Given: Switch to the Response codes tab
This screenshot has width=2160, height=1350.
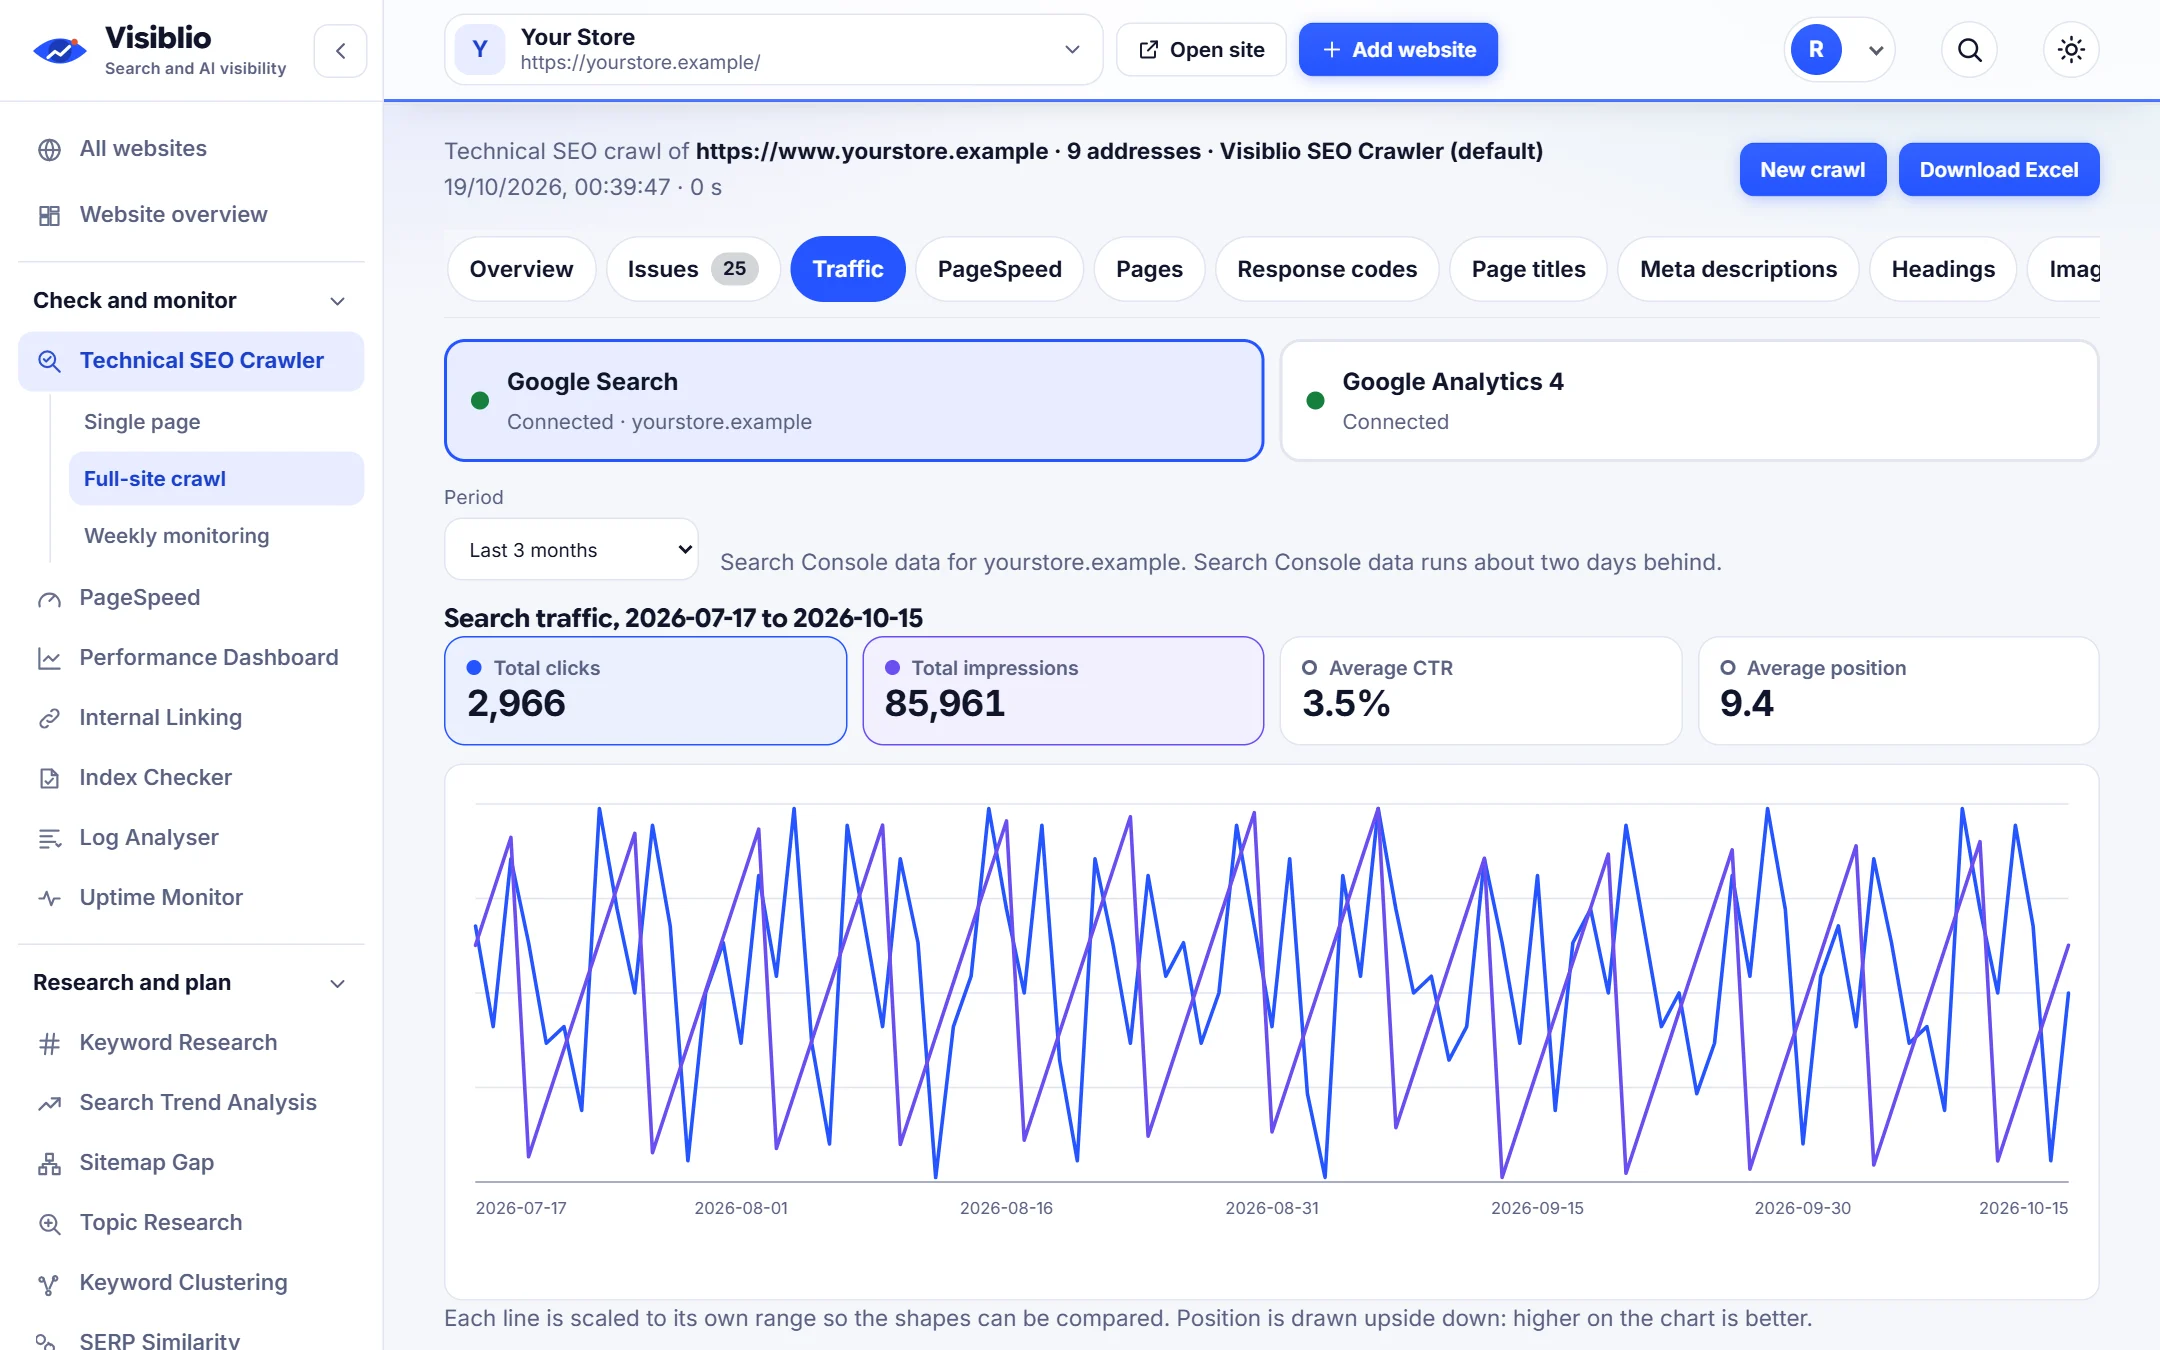Looking at the screenshot, I should [1326, 269].
